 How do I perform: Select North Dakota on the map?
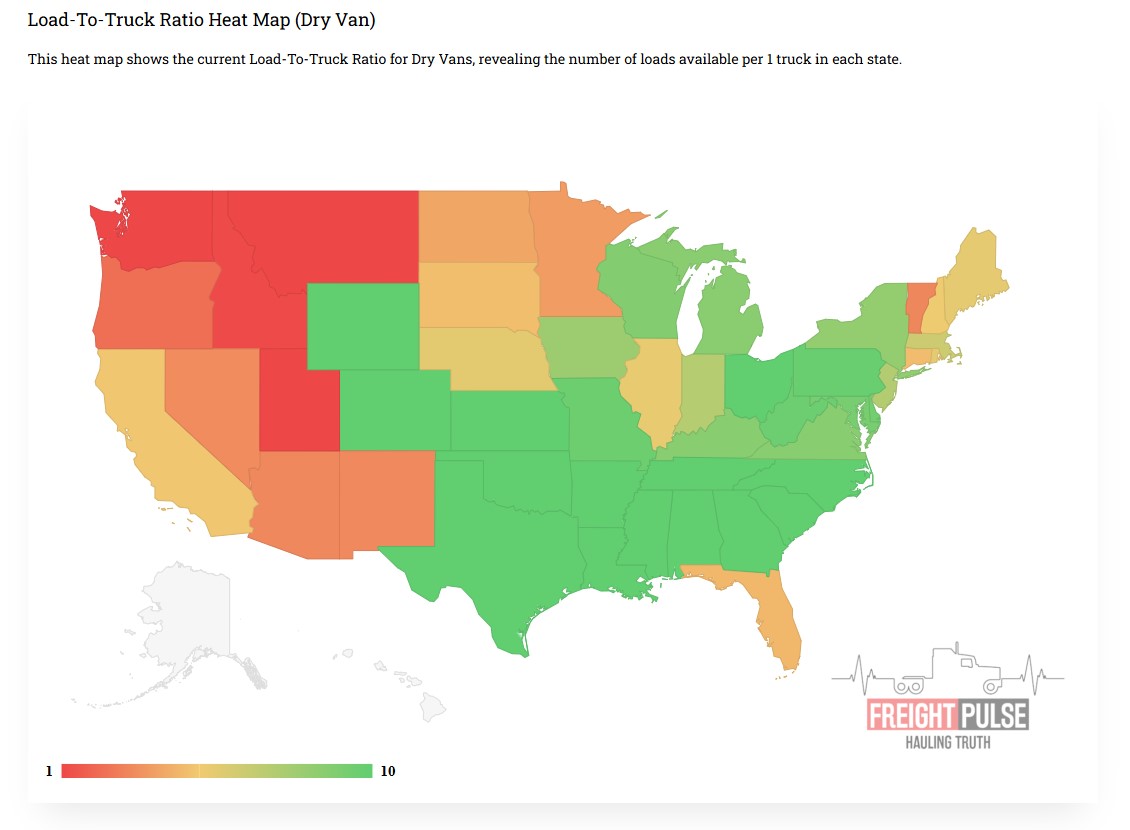tap(475, 225)
